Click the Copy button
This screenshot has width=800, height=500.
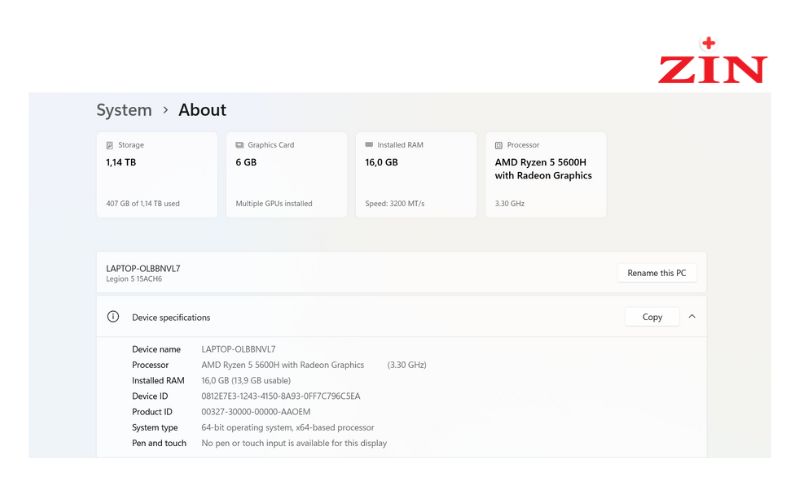tap(652, 317)
